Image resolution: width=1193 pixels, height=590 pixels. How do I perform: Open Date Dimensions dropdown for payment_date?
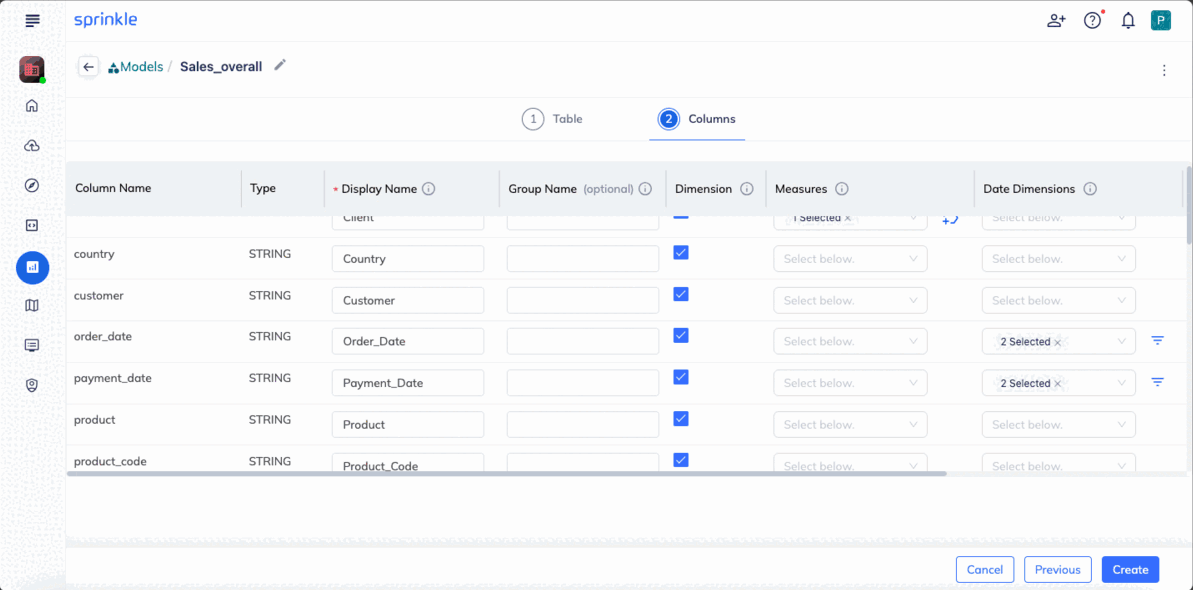1059,383
